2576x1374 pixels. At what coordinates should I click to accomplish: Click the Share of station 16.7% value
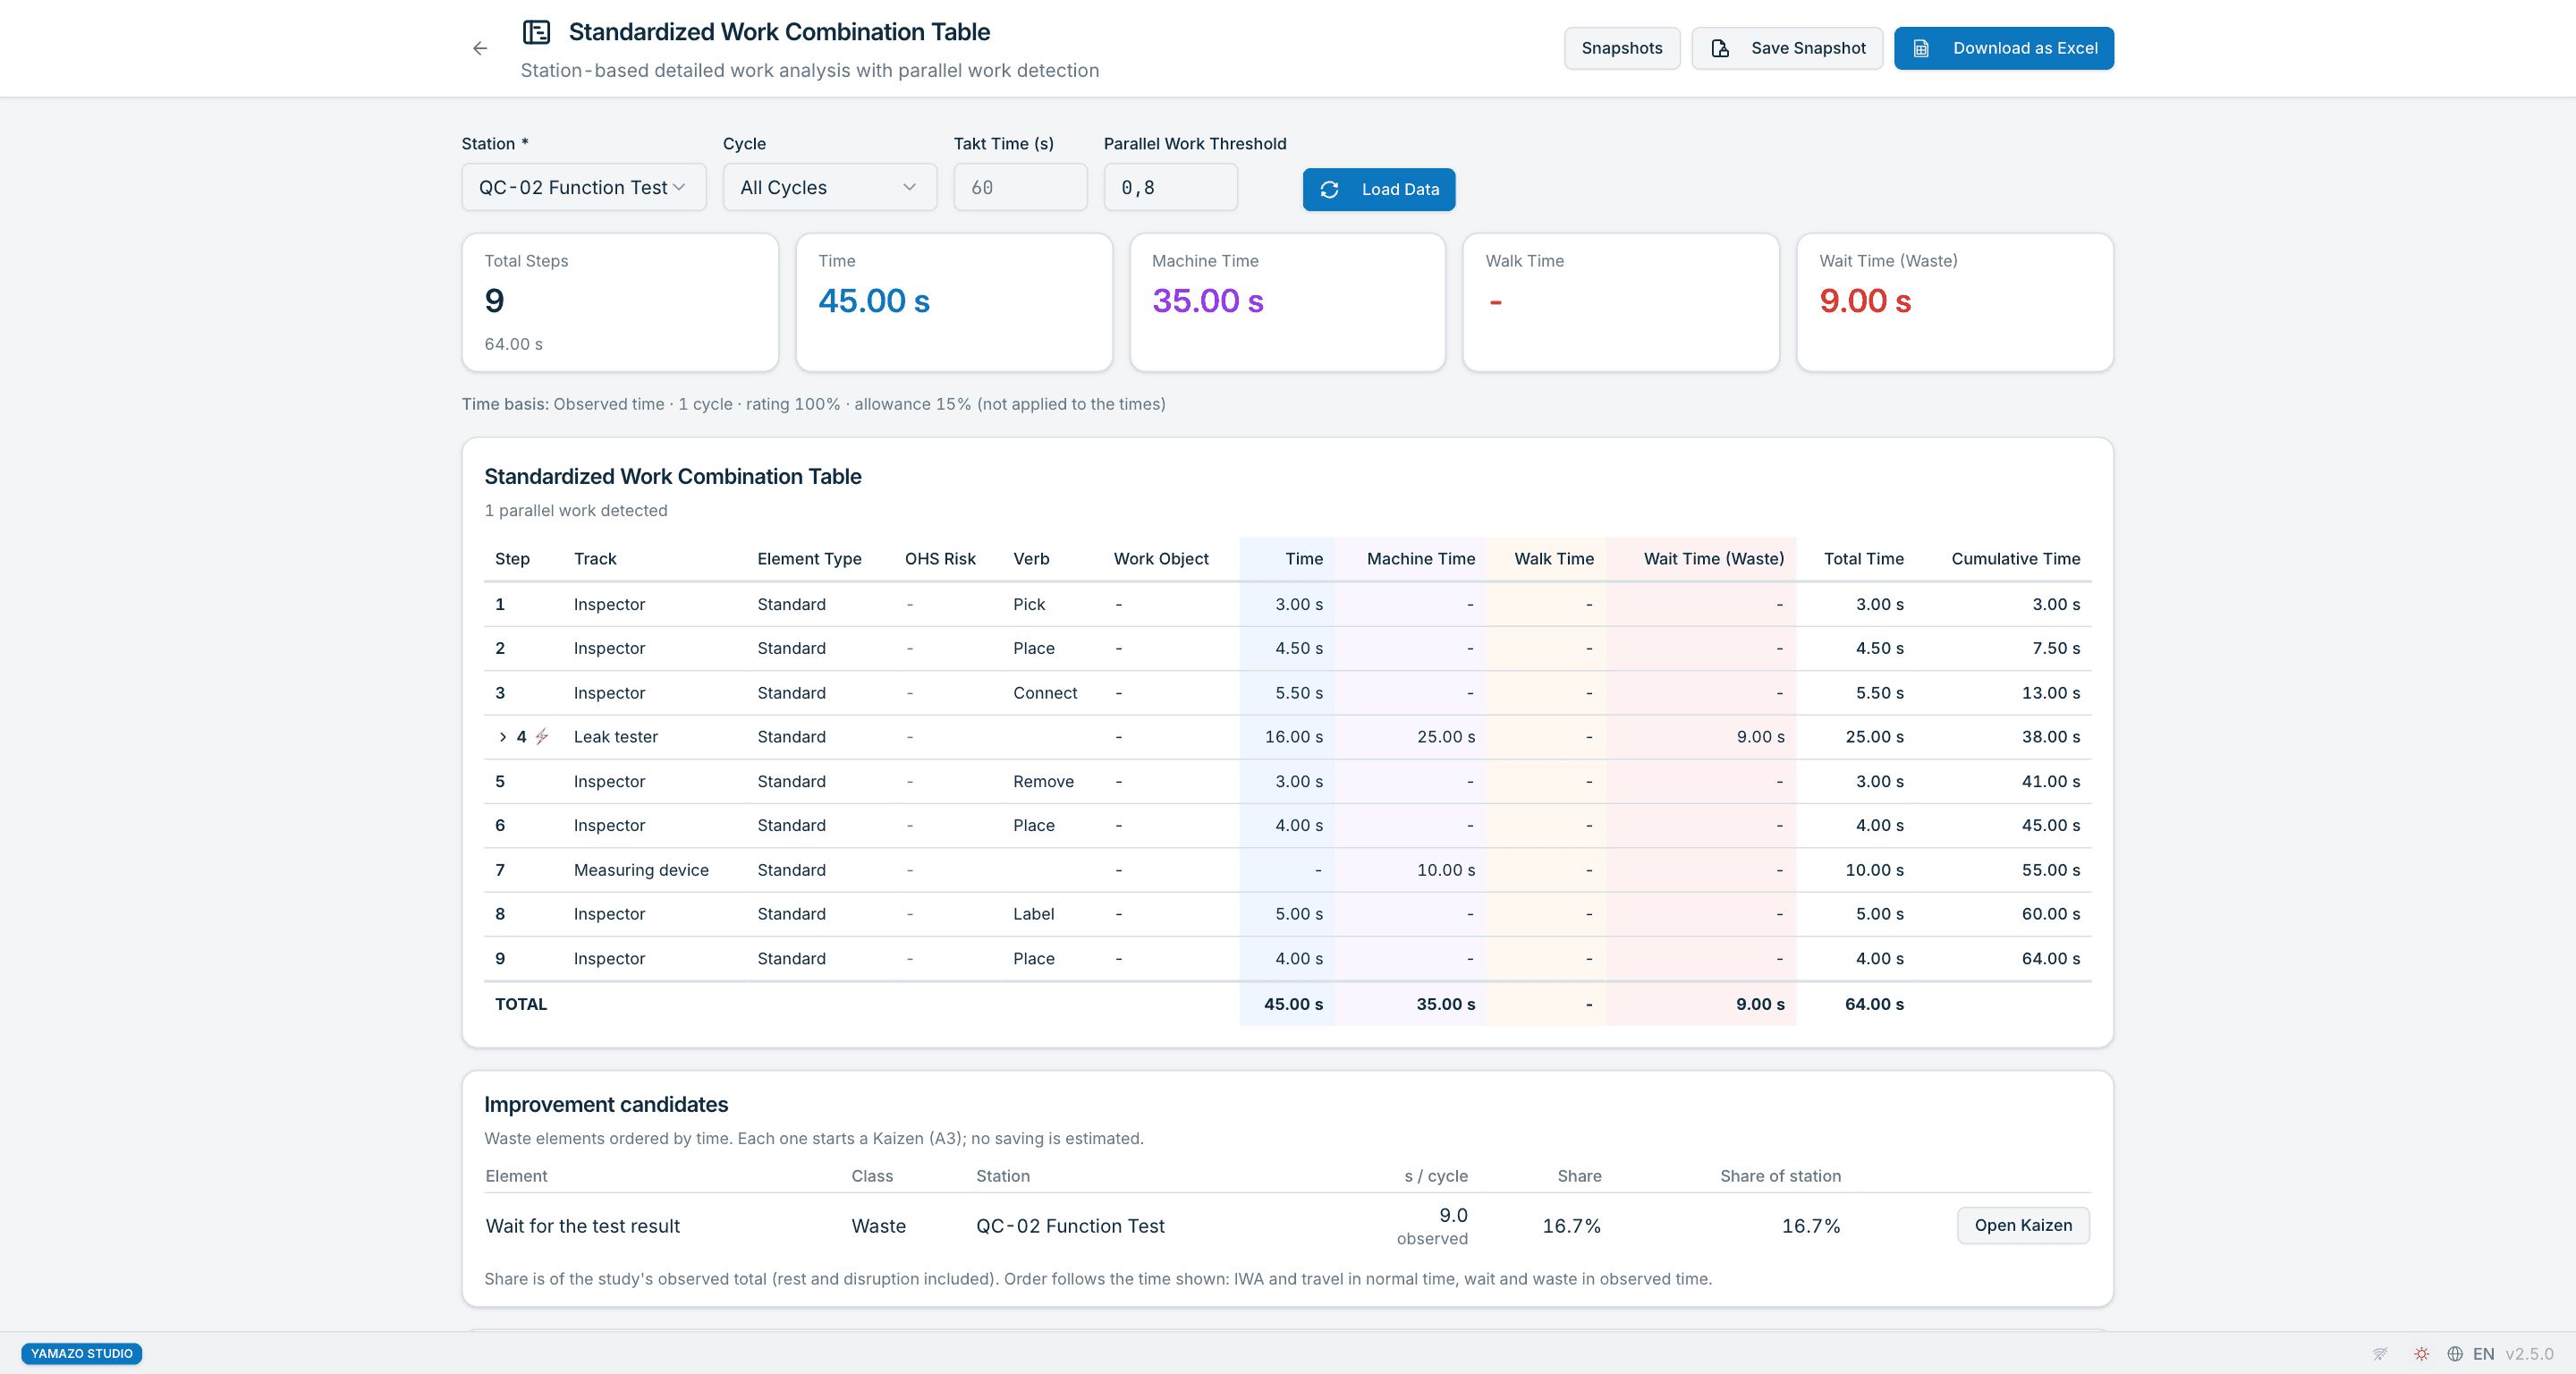(x=1810, y=1226)
